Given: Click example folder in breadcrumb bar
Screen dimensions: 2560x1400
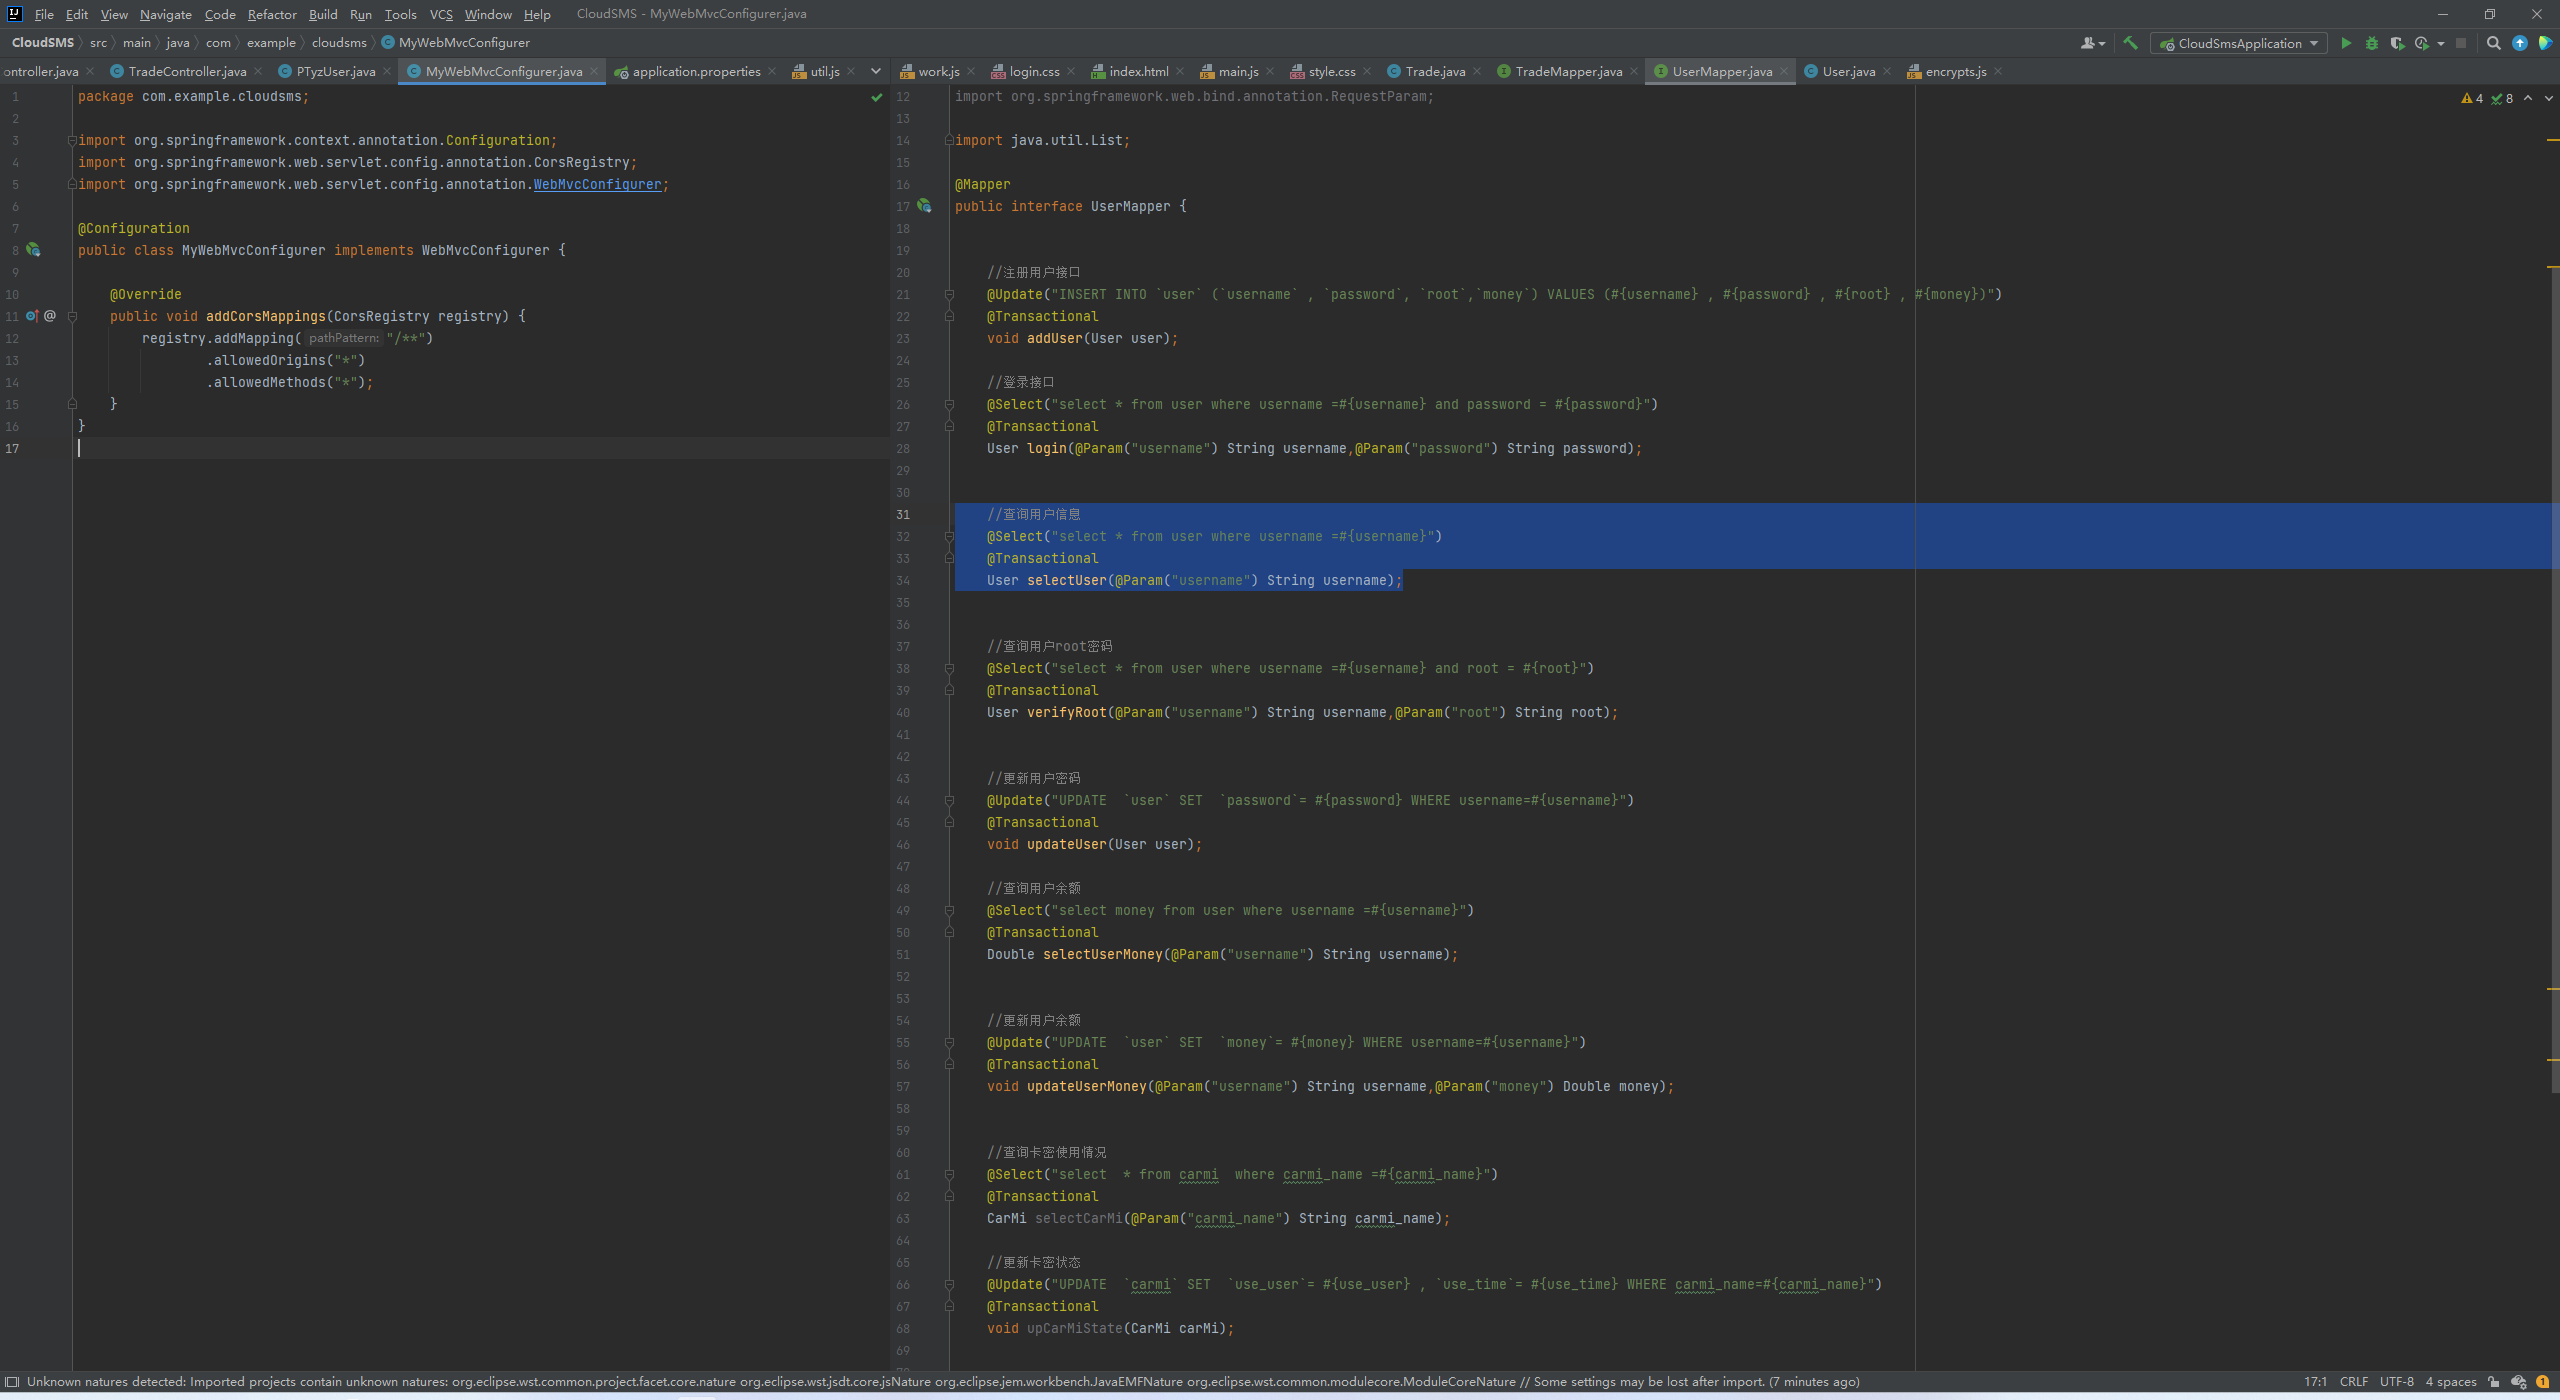Looking at the screenshot, I should (271, 42).
